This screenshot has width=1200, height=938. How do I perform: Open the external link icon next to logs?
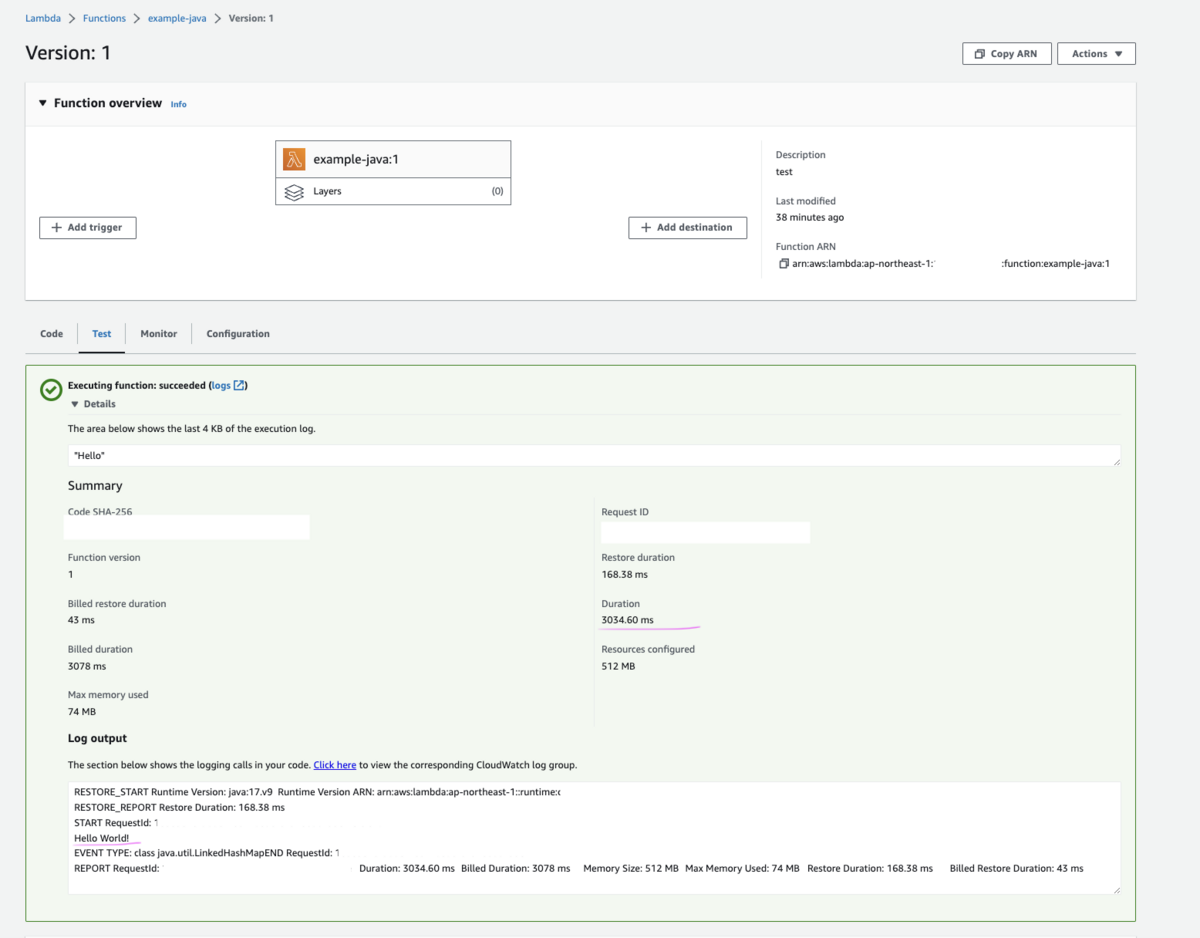pyautogui.click(x=239, y=385)
